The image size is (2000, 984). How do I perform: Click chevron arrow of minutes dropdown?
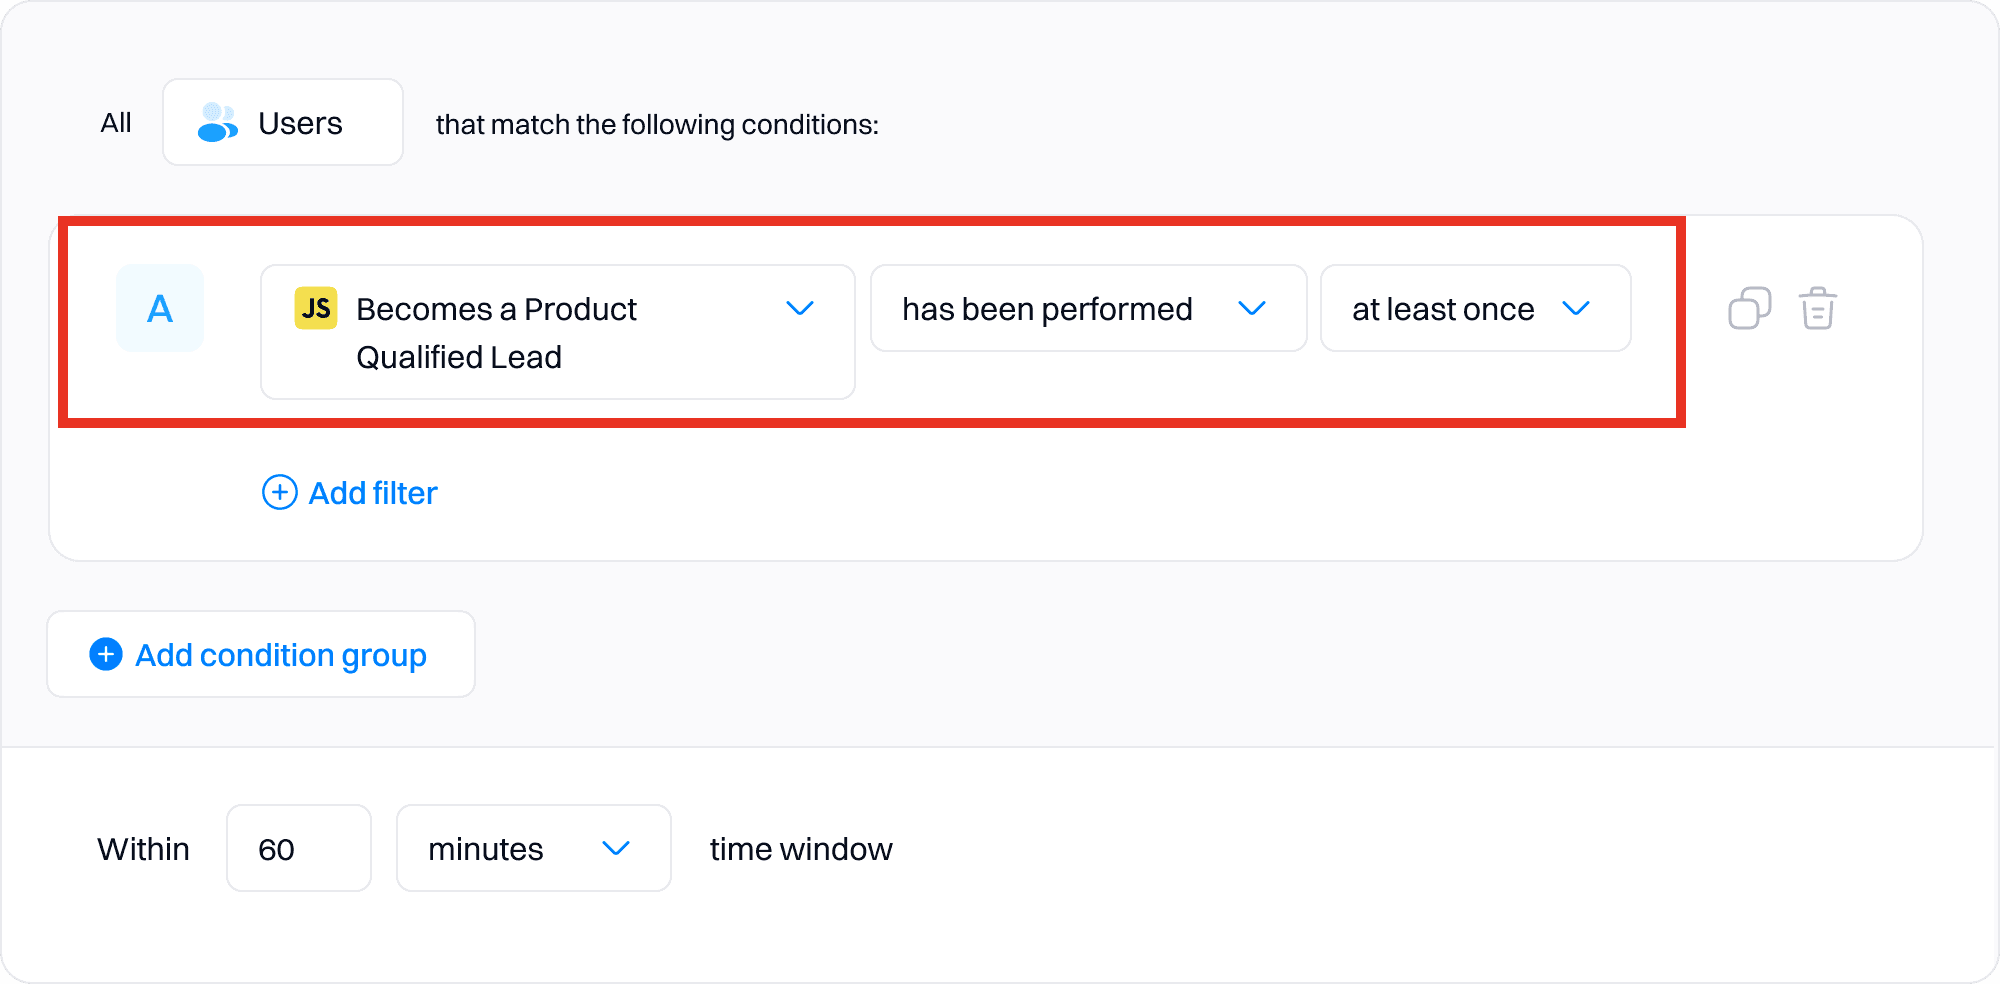click(616, 848)
